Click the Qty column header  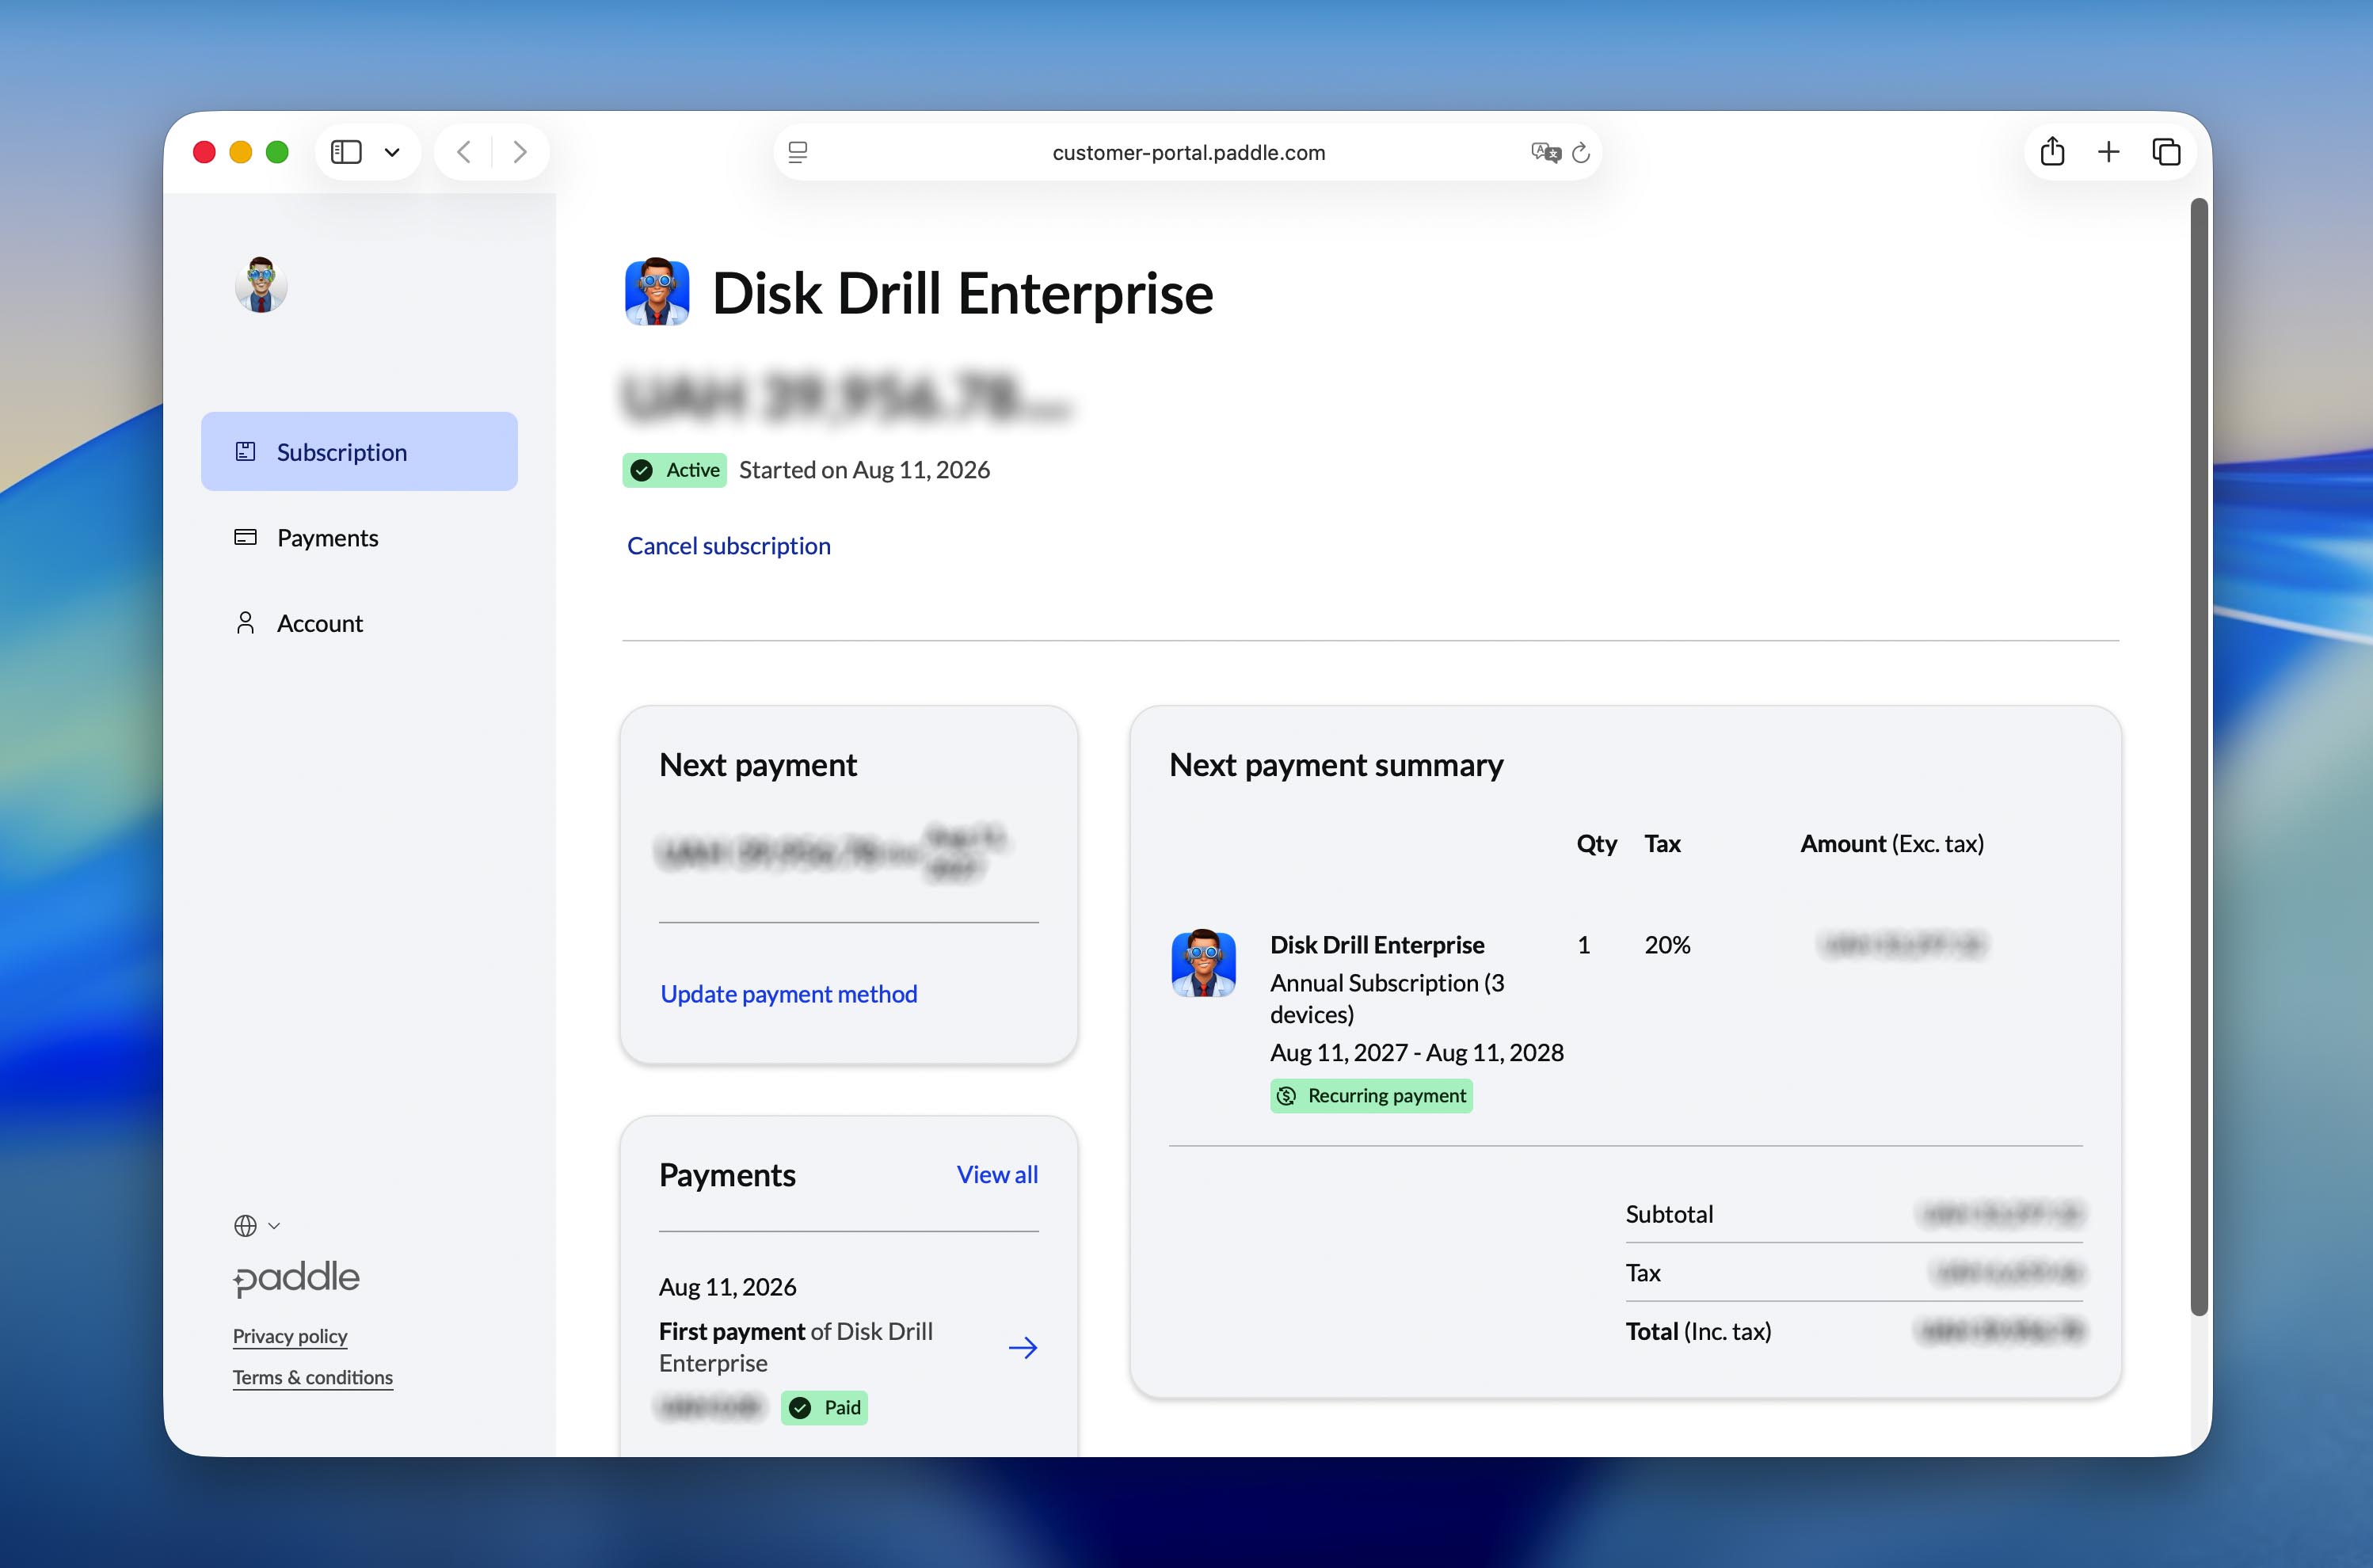1596,844
